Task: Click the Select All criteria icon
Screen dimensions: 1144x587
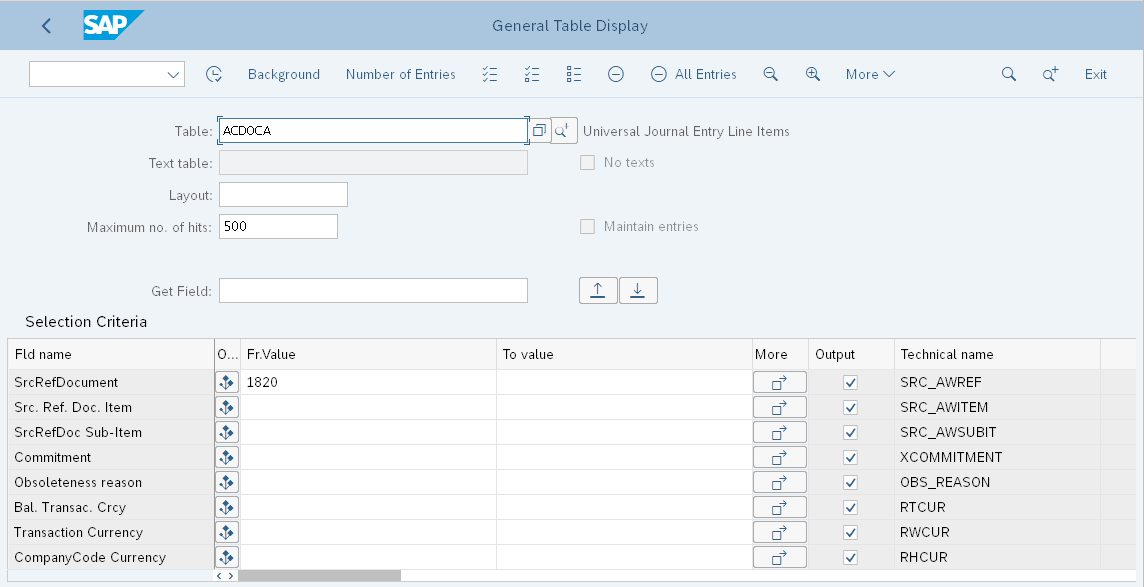Action: pyautogui.click(x=489, y=73)
